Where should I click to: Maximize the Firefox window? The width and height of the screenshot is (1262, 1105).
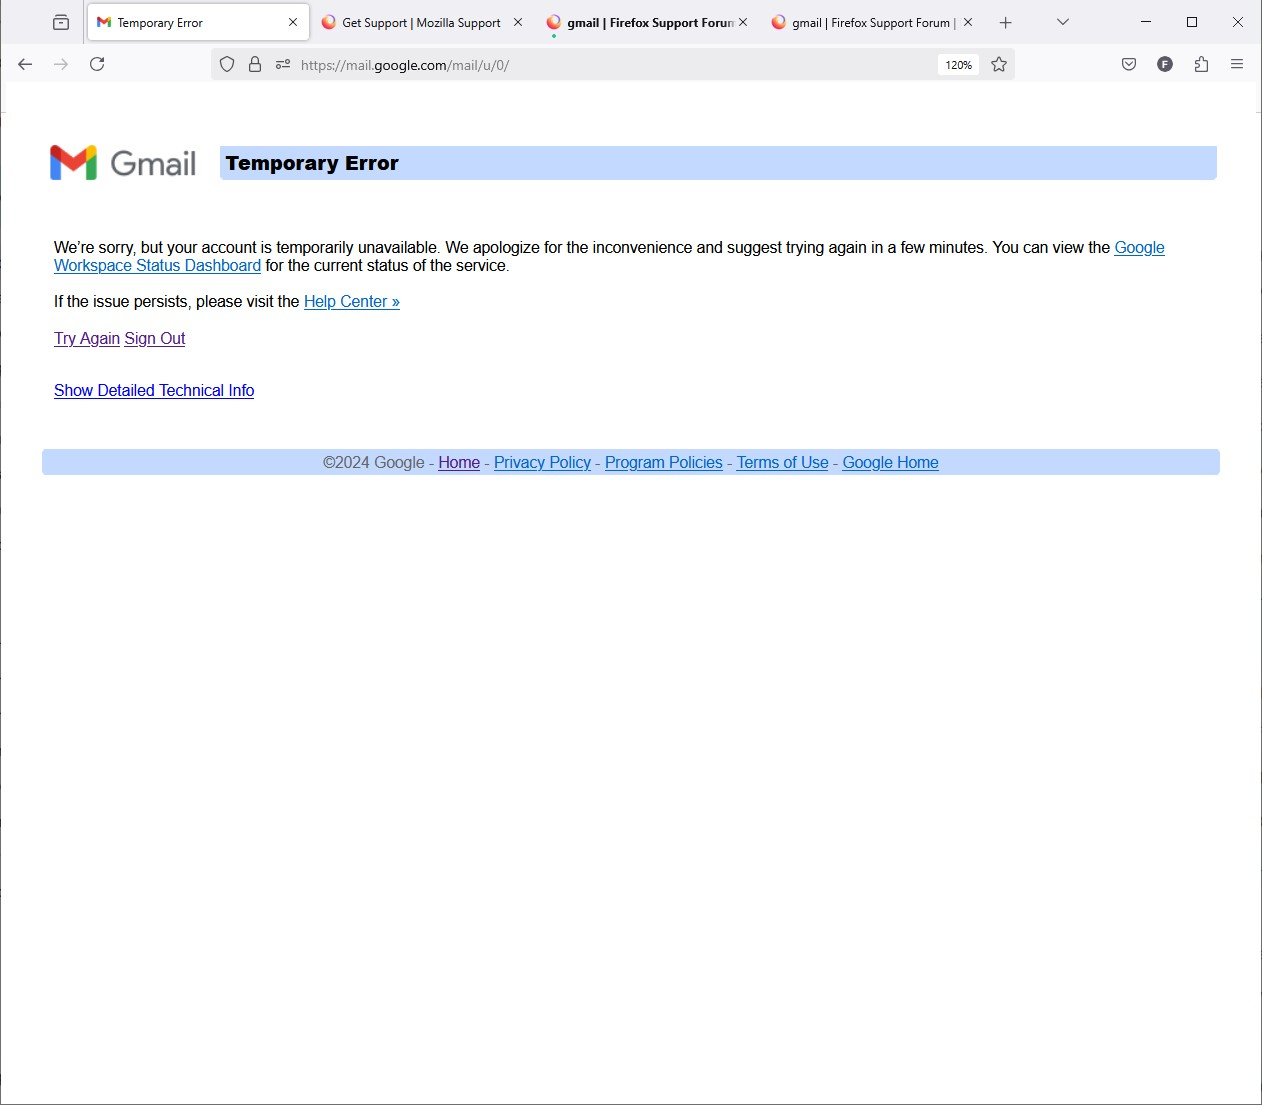1192,22
